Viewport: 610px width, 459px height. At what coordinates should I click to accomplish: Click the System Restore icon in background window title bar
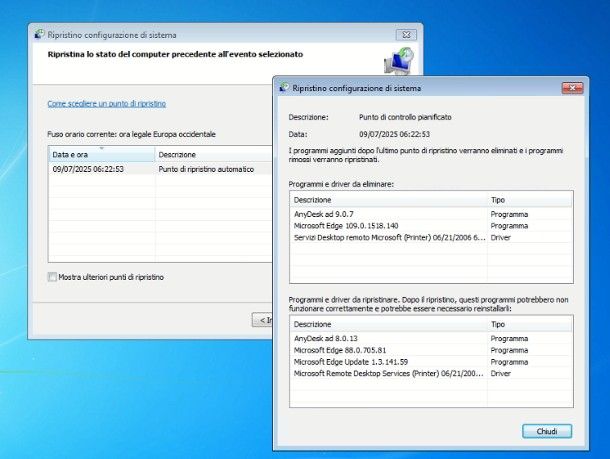39,34
